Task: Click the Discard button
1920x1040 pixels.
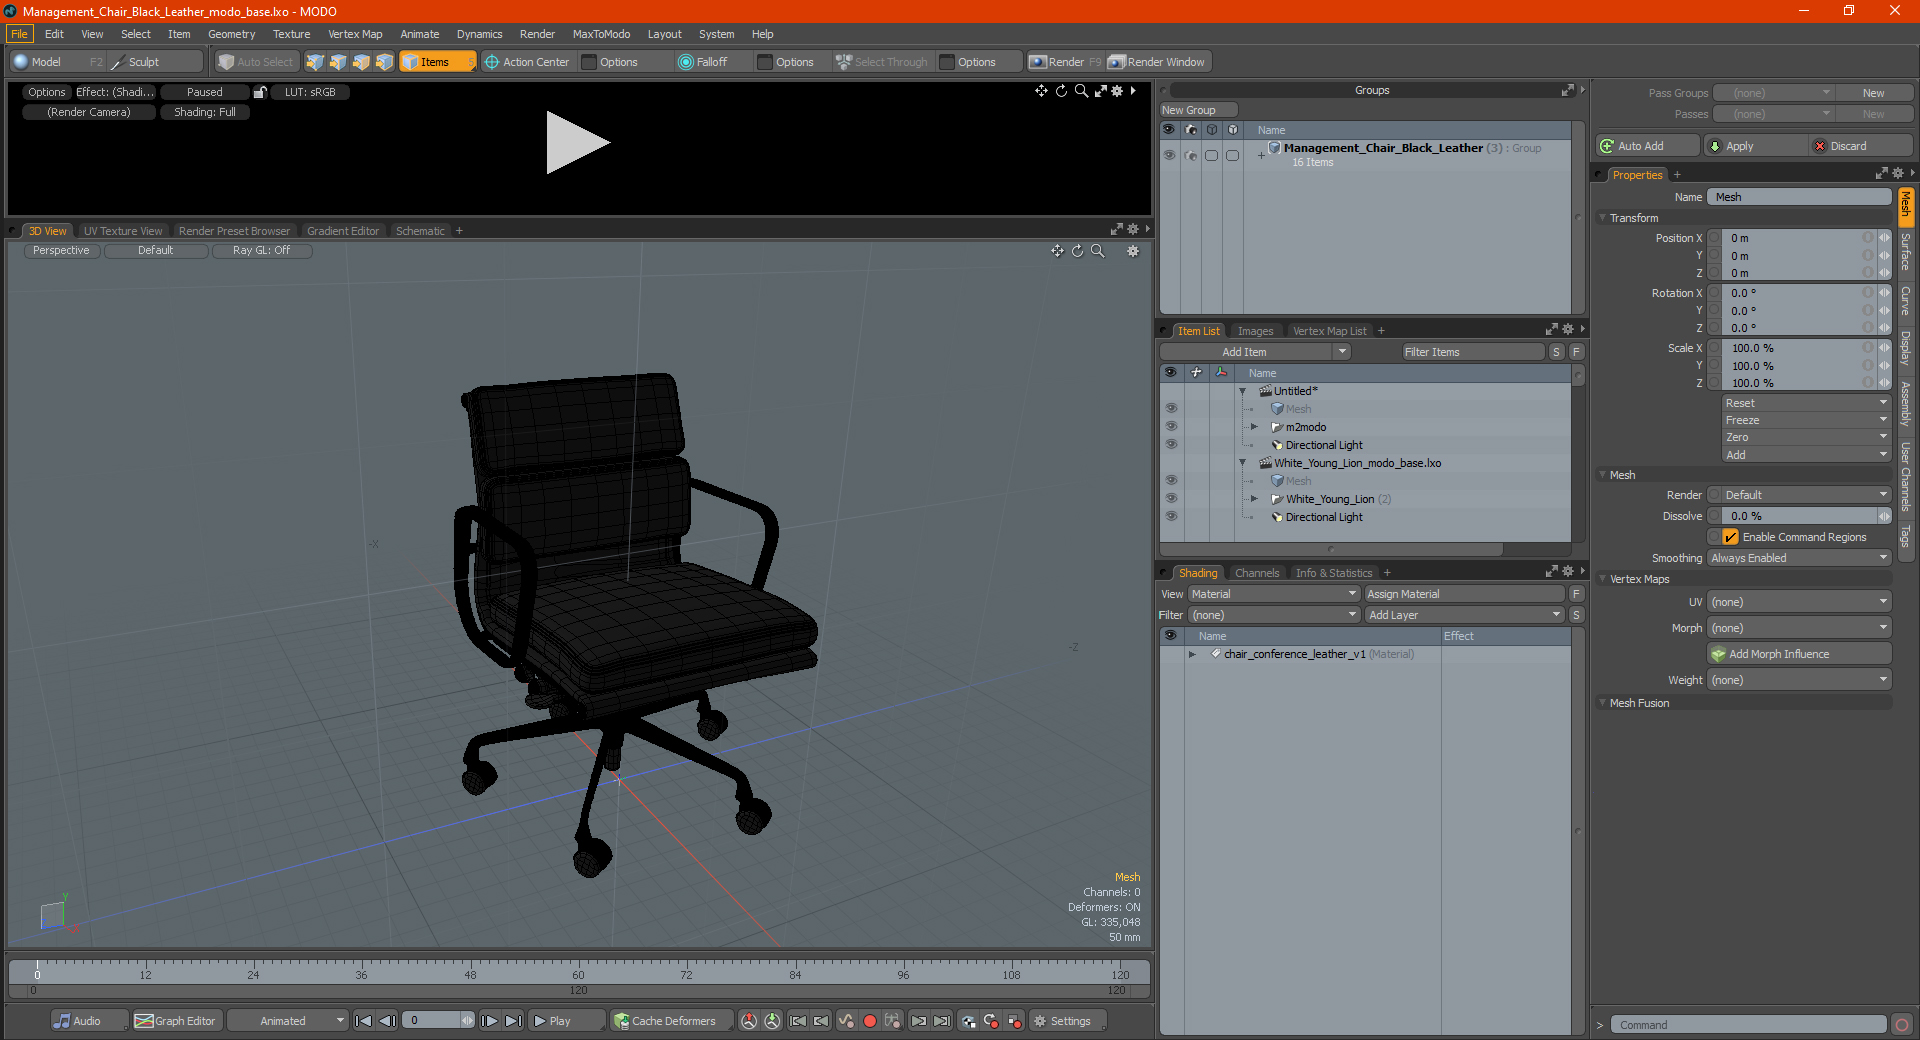Action: click(x=1860, y=146)
